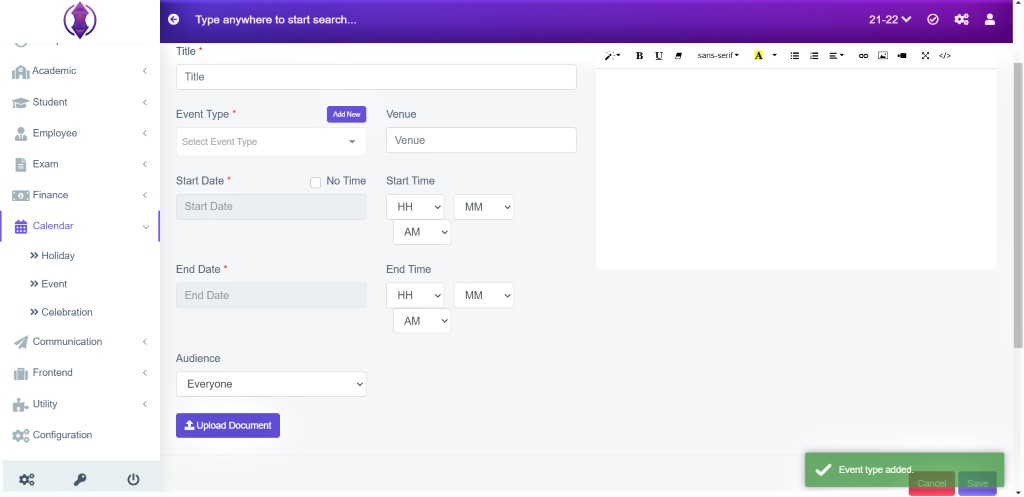Viewport: 1024px width, 497px height.
Task: Insert a picture via image icon
Action: click(x=882, y=56)
